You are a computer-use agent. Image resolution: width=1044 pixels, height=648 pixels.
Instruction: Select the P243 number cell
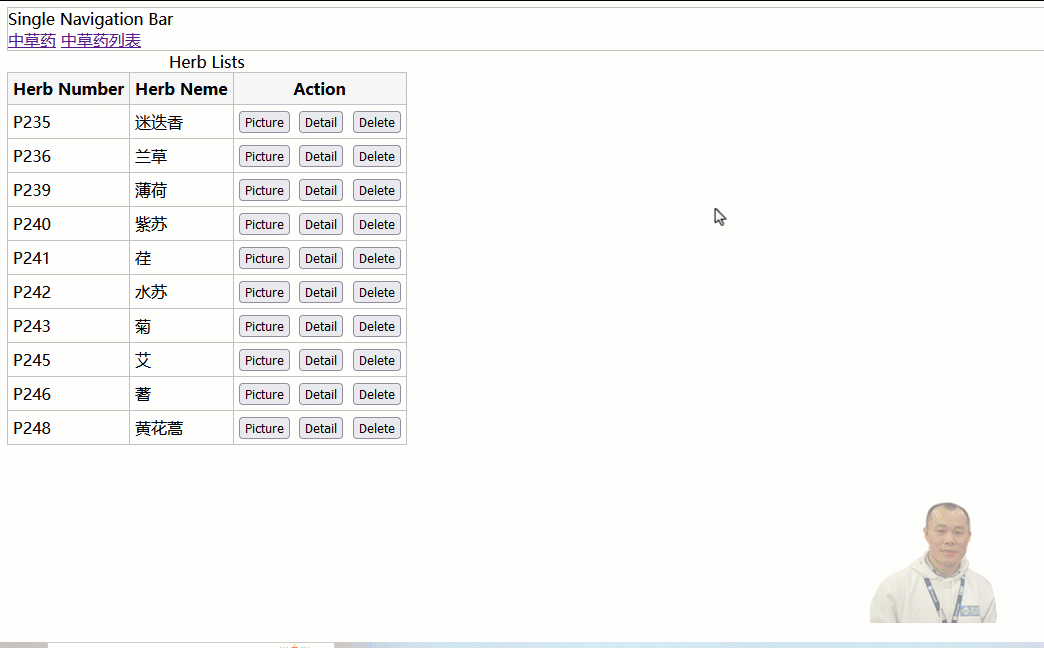69,326
